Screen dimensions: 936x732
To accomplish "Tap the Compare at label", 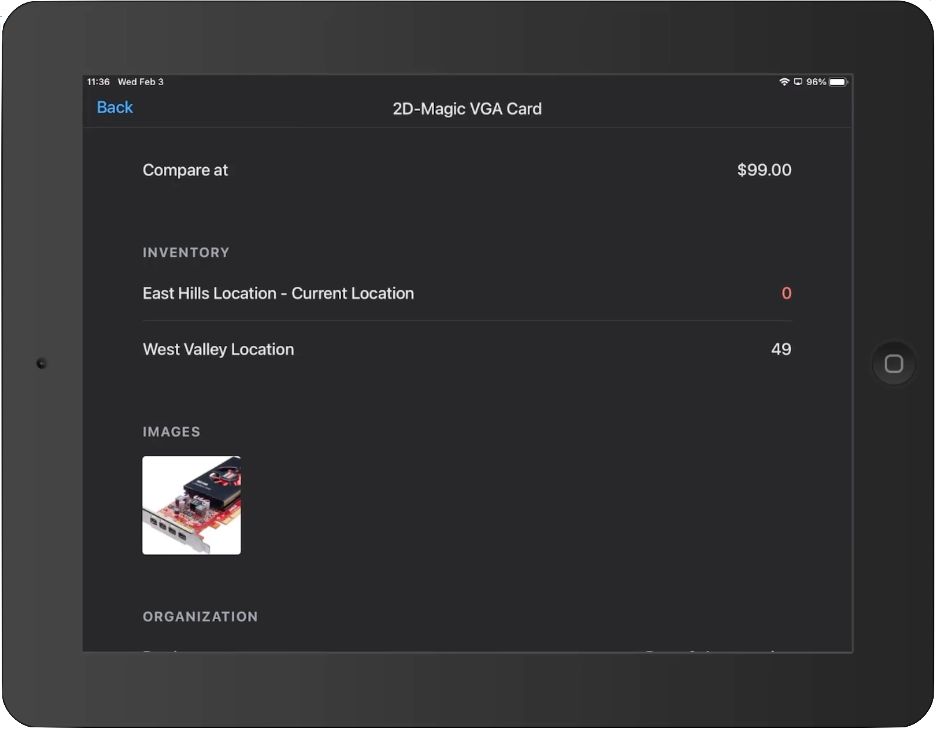I will (x=185, y=170).
